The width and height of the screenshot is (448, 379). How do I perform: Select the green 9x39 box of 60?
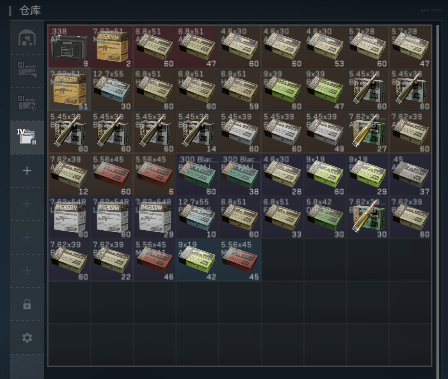283,89
